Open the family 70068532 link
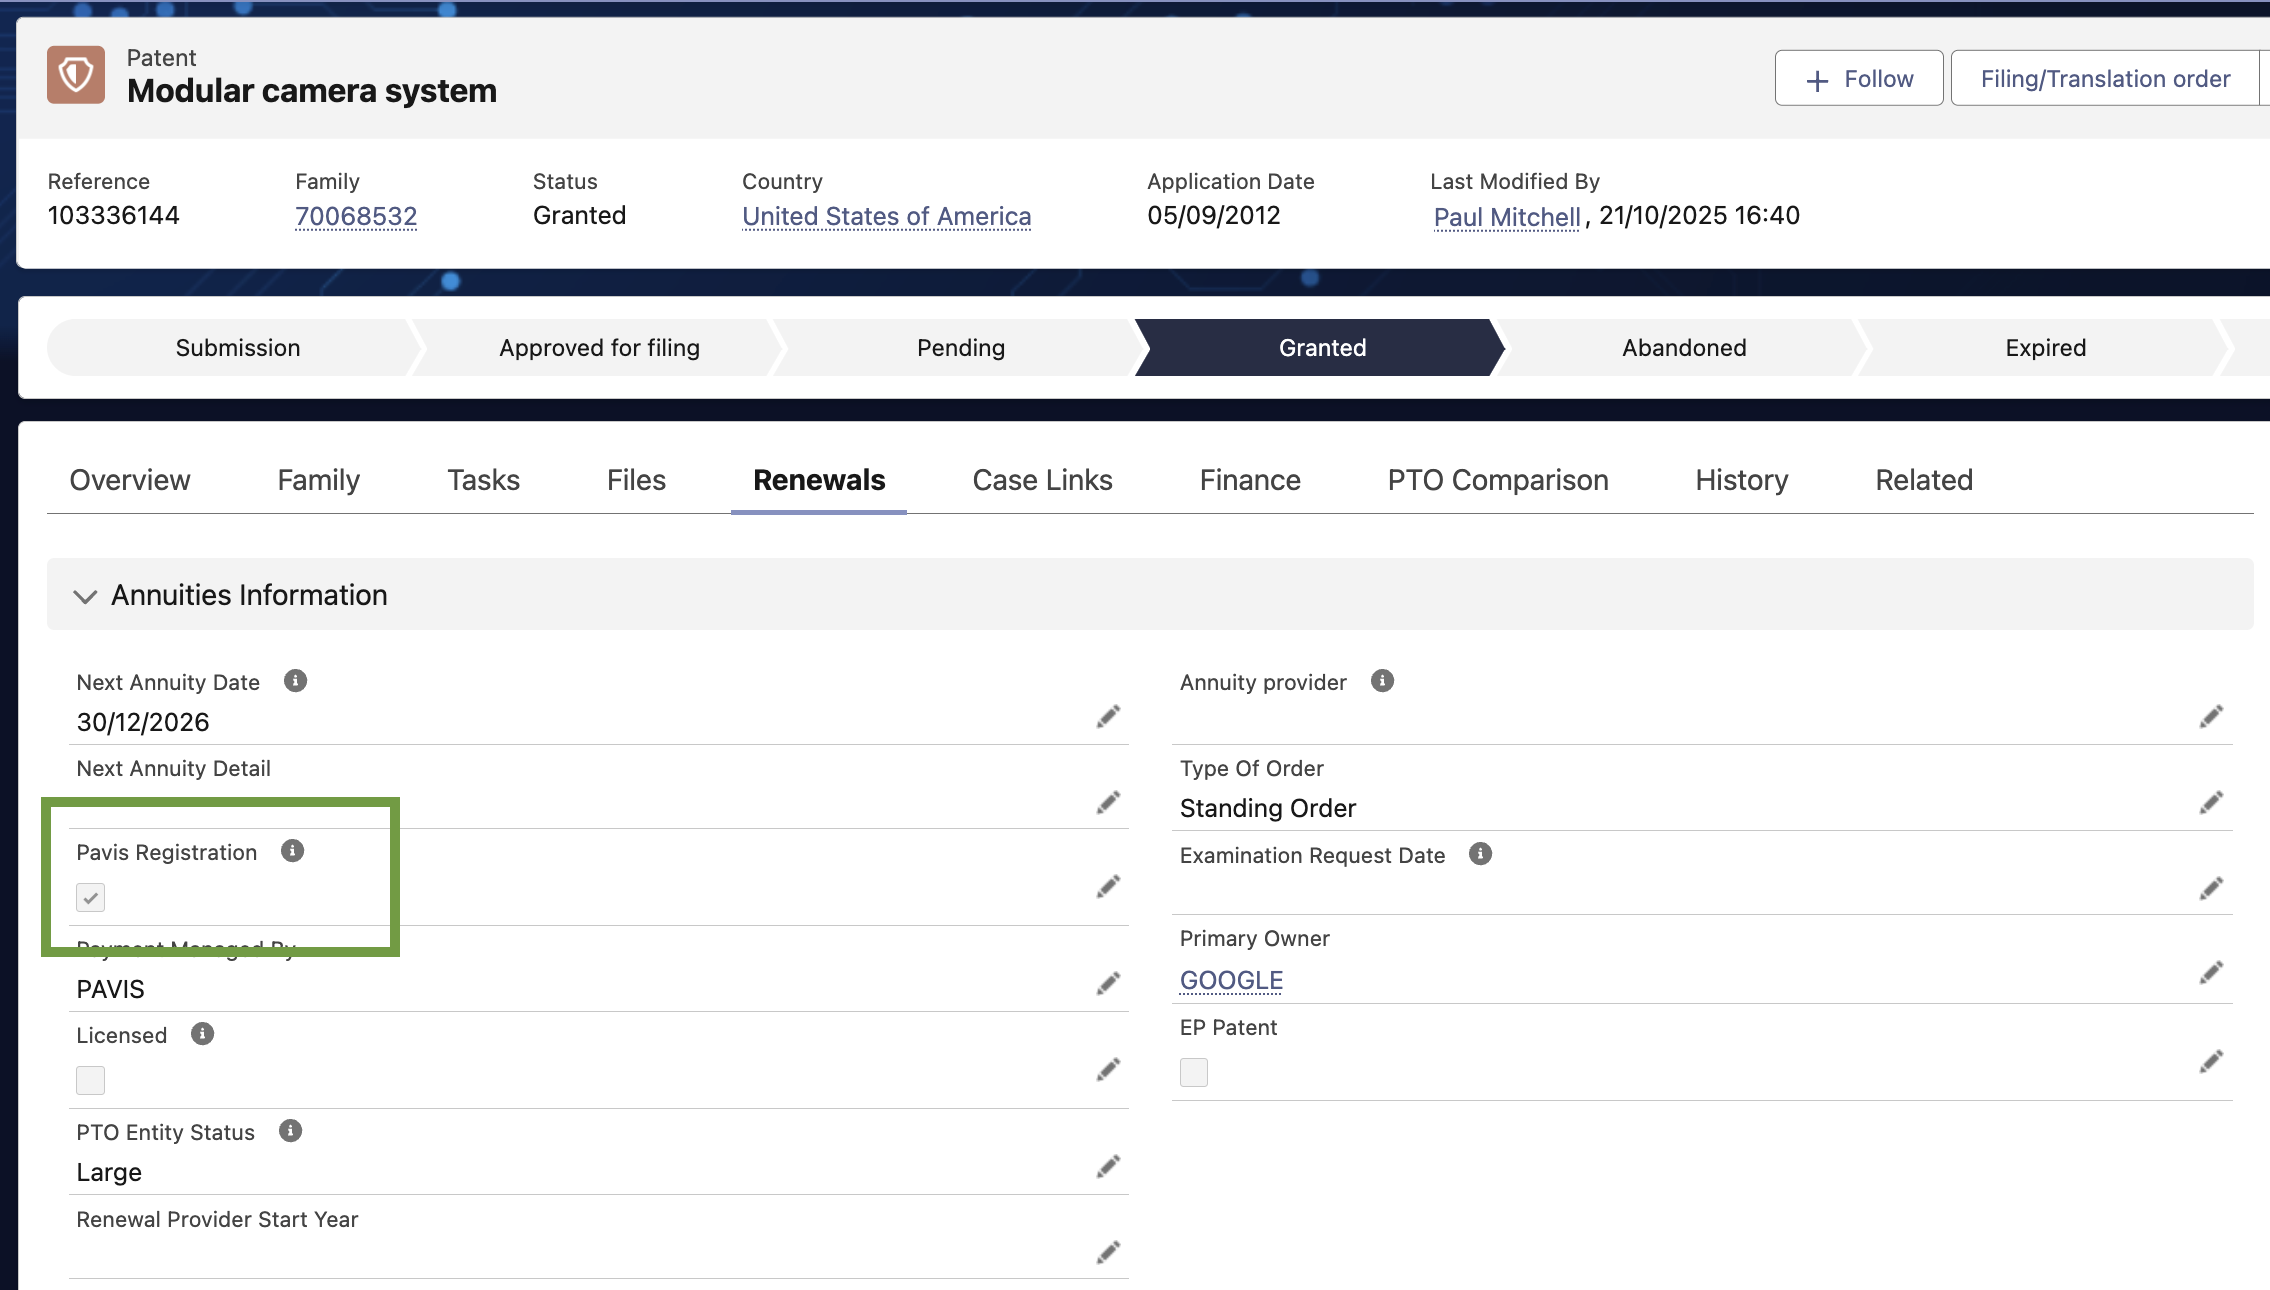Viewport: 2270px width, 1290px height. pyautogui.click(x=356, y=216)
